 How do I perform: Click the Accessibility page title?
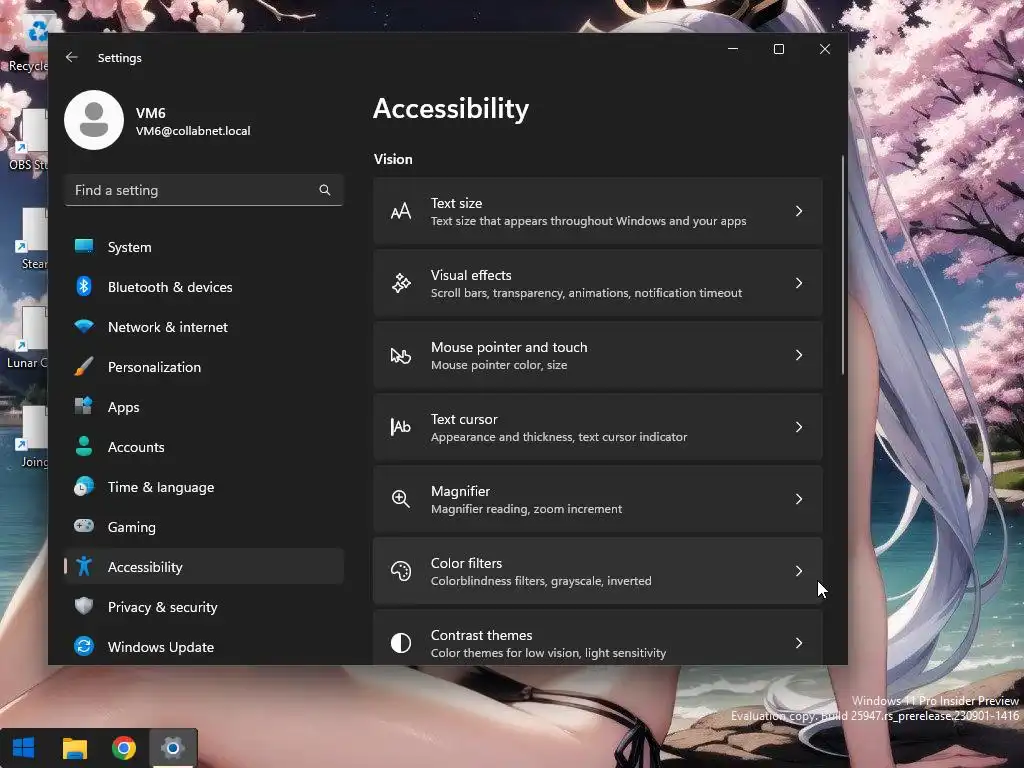451,108
